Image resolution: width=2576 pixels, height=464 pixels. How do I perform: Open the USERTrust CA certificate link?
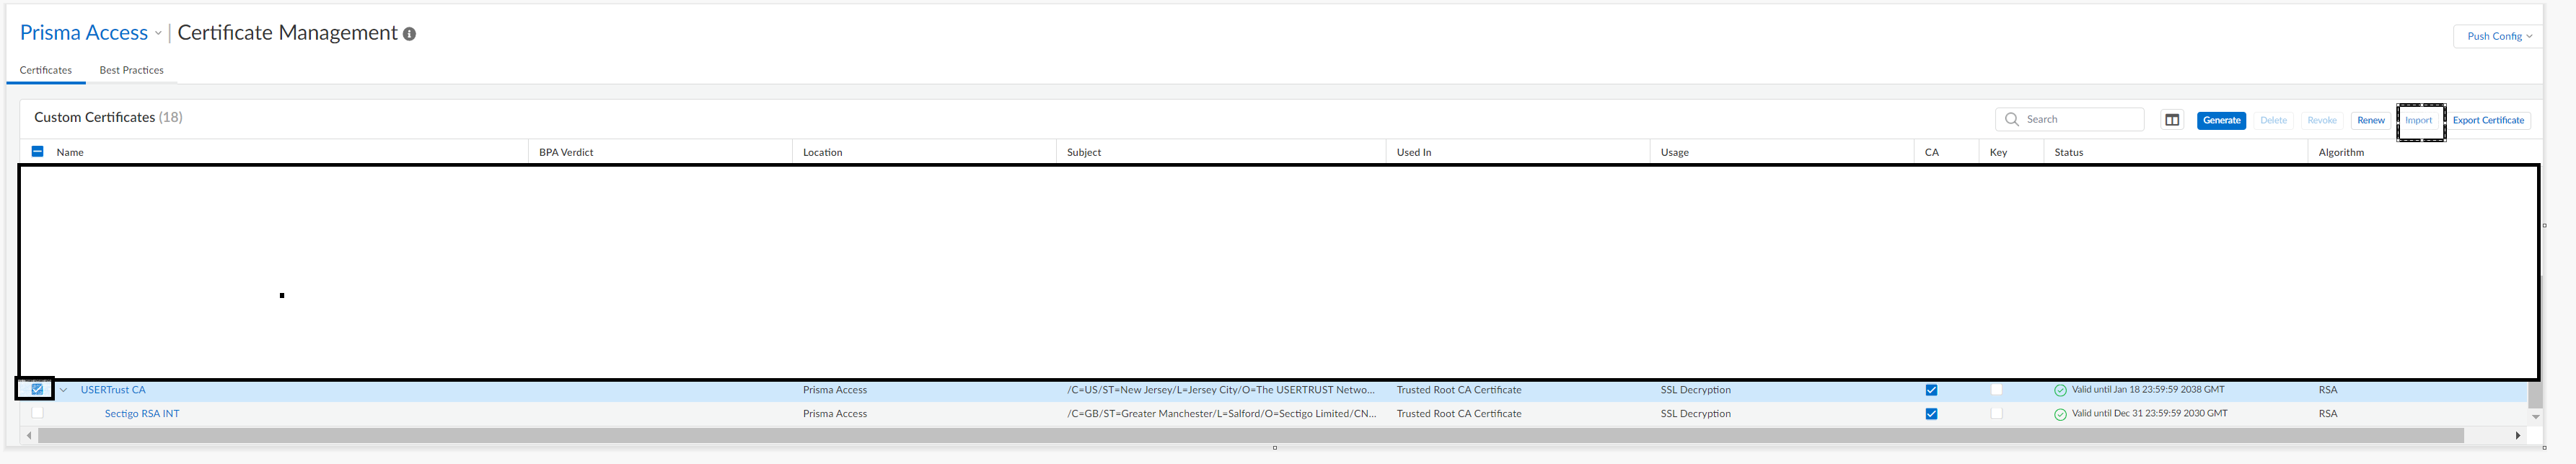(x=113, y=390)
